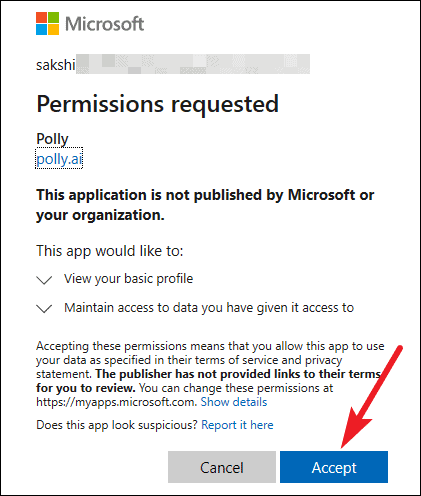Click the Microsoft four-square logo
Viewport: 421px width, 496px height.
coord(48,24)
